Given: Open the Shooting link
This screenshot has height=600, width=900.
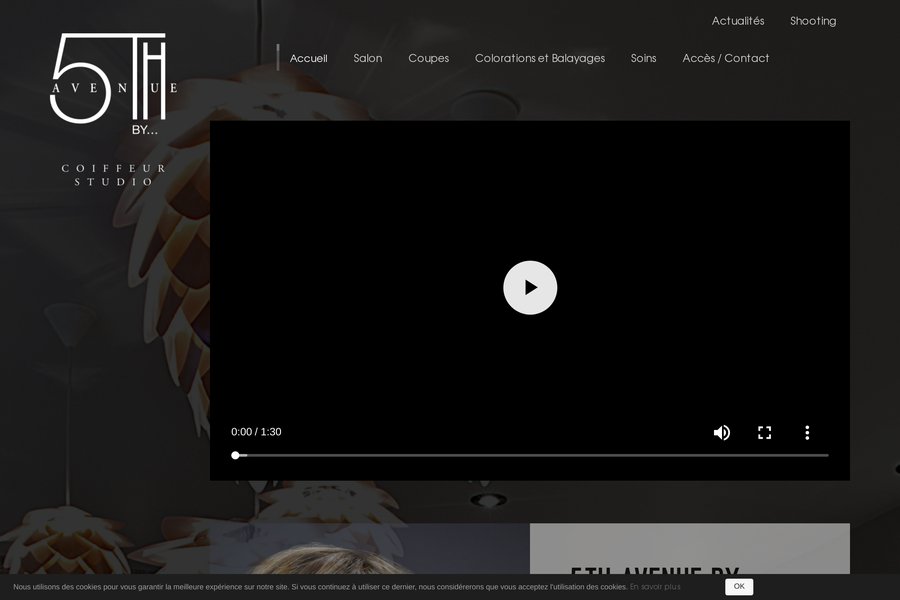Looking at the screenshot, I should [813, 21].
